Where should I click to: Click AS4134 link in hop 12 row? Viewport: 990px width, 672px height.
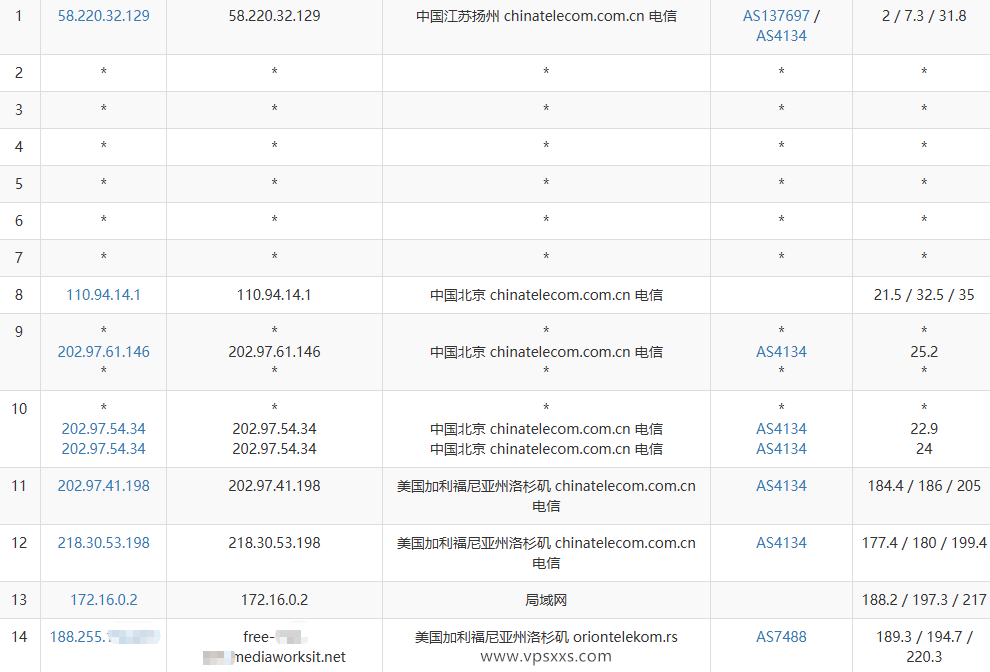pos(781,543)
